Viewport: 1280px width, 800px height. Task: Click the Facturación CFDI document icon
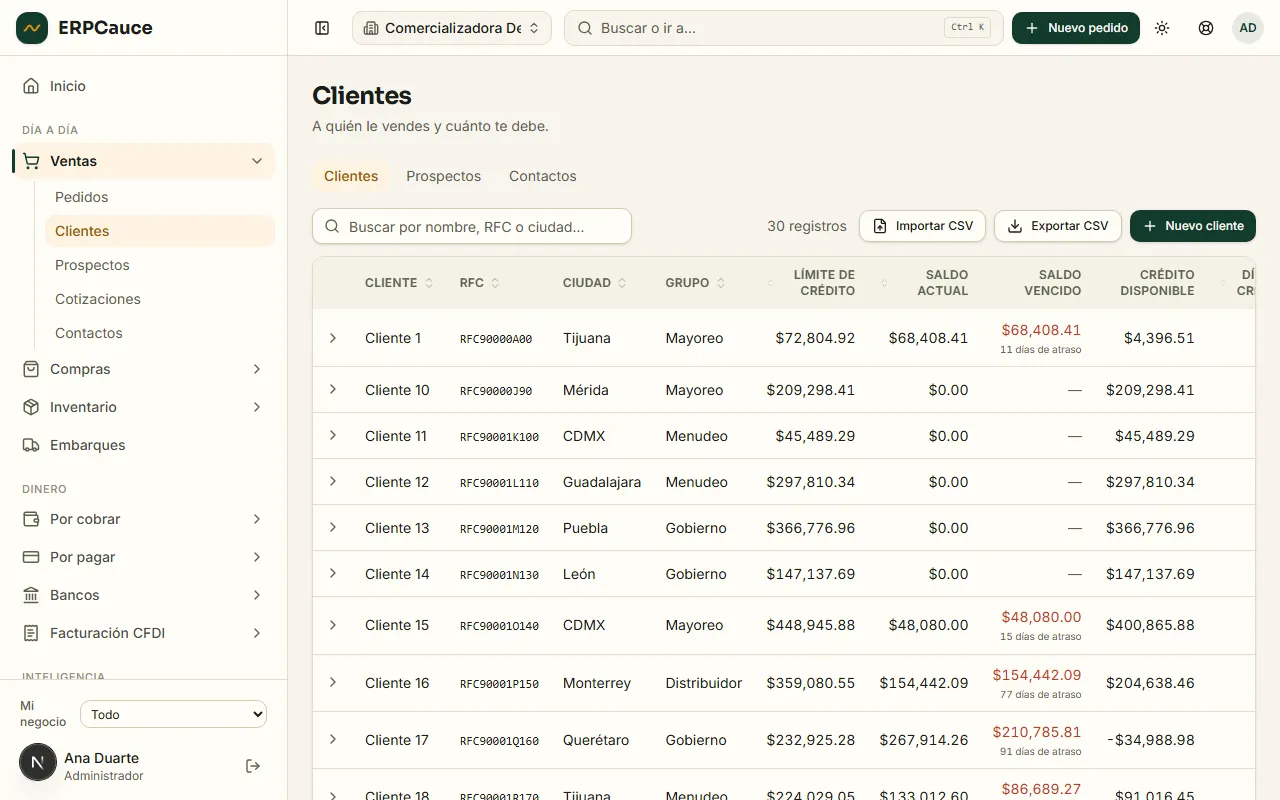(x=31, y=633)
